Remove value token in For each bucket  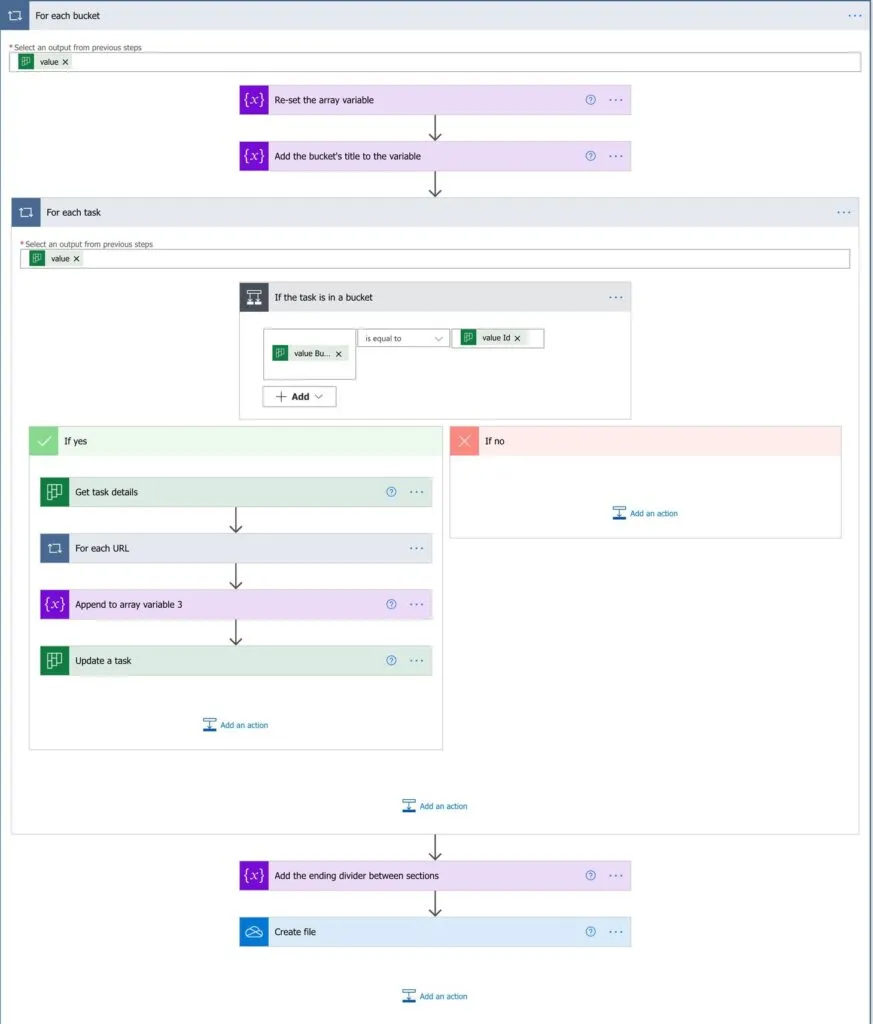pyautogui.click(x=66, y=62)
